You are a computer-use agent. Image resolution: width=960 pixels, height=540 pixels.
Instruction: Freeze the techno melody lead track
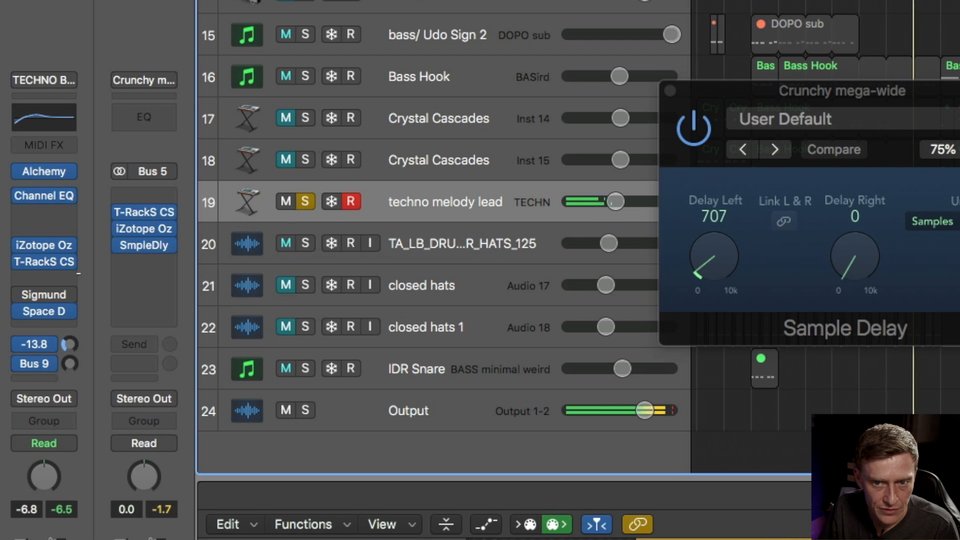pos(331,201)
